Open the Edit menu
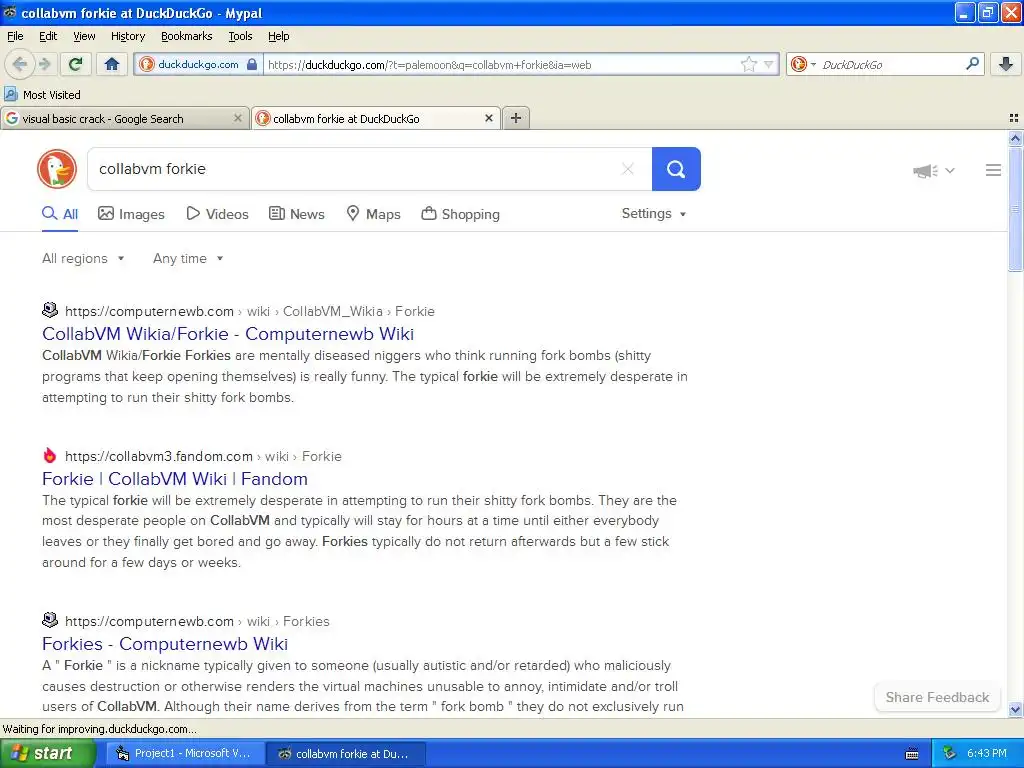 point(48,36)
